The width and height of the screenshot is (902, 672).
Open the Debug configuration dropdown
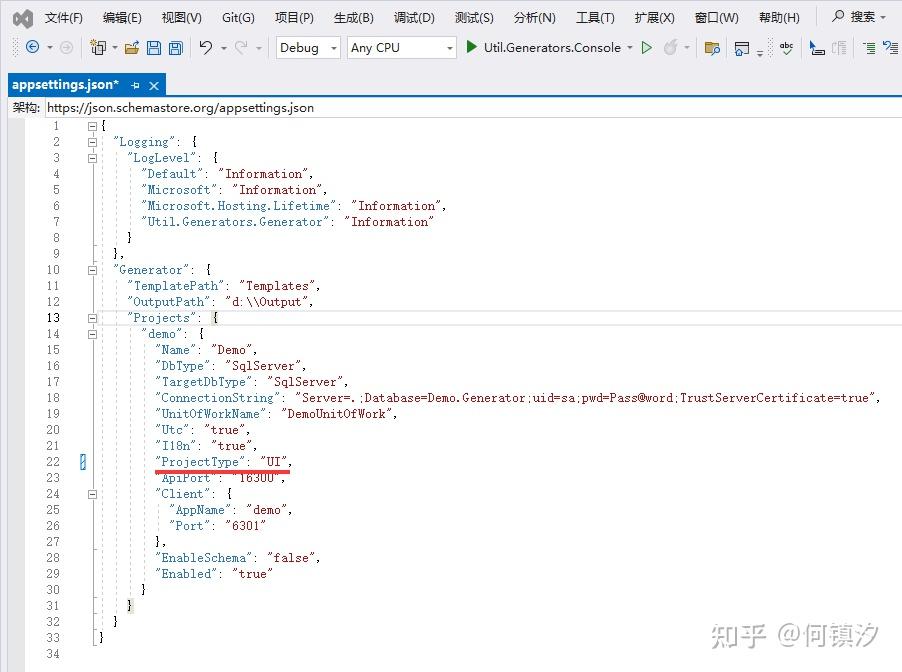tap(308, 48)
